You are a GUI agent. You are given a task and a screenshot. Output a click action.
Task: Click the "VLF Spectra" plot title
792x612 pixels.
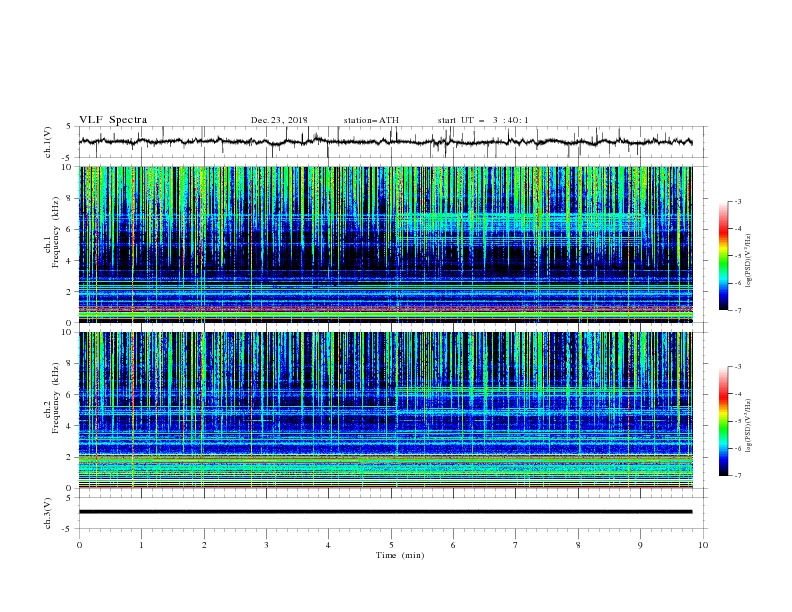point(113,120)
